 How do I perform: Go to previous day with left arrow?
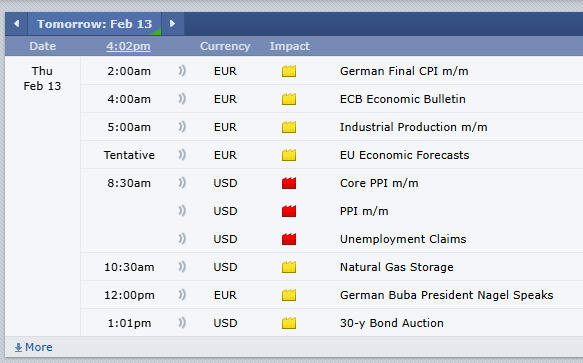coord(16,24)
